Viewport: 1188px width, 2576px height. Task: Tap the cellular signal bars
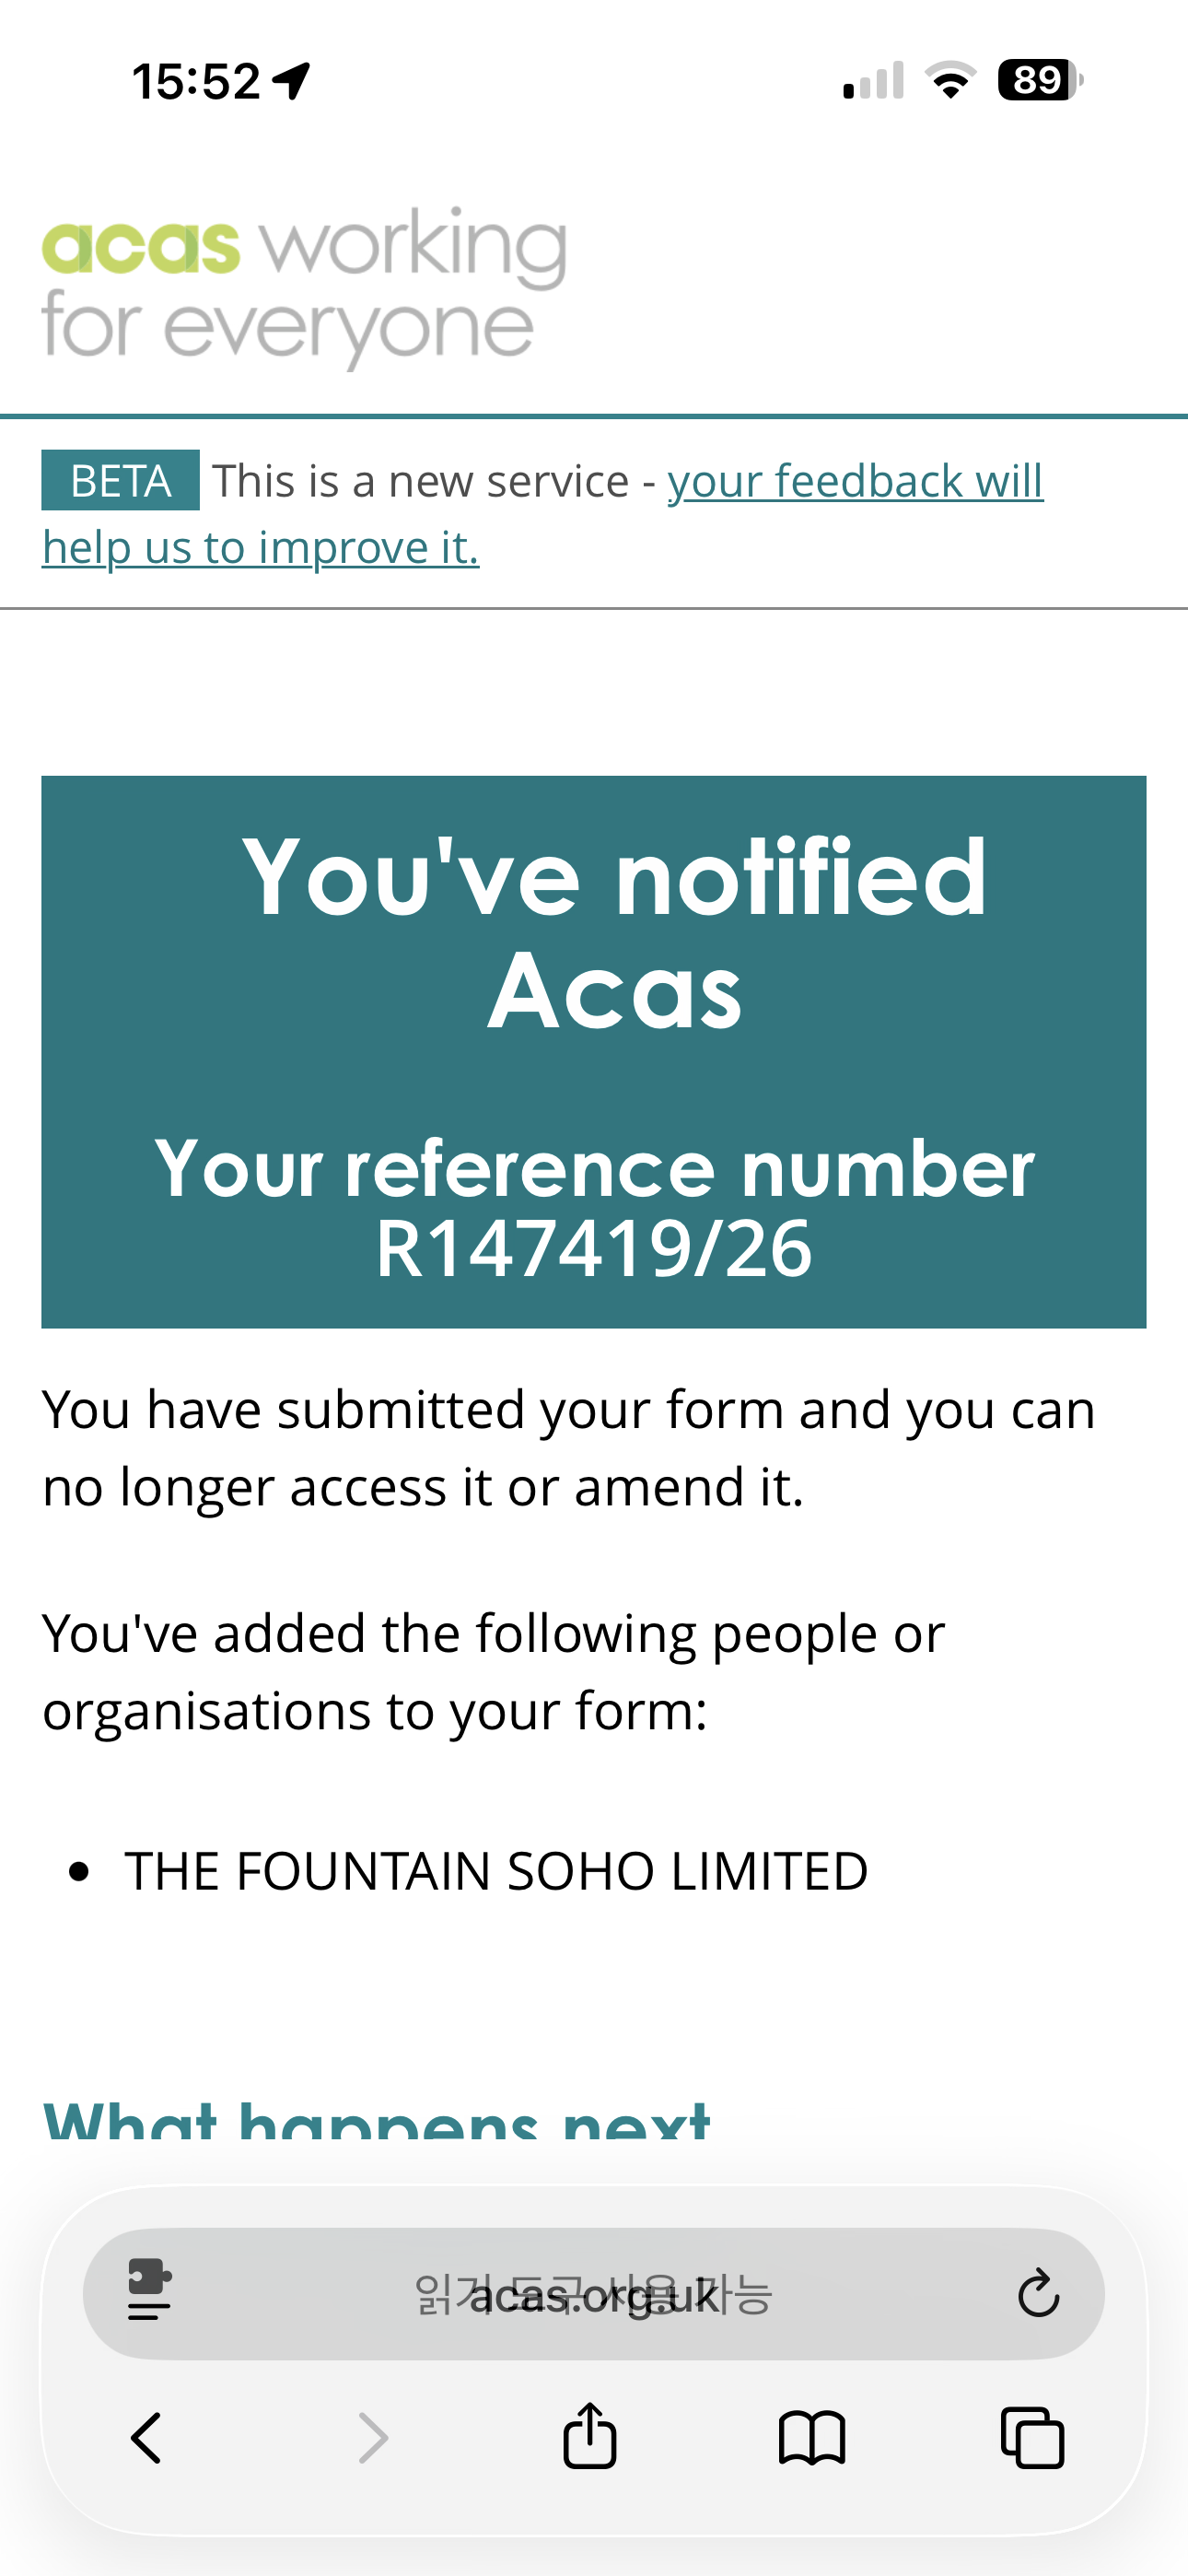click(x=873, y=82)
